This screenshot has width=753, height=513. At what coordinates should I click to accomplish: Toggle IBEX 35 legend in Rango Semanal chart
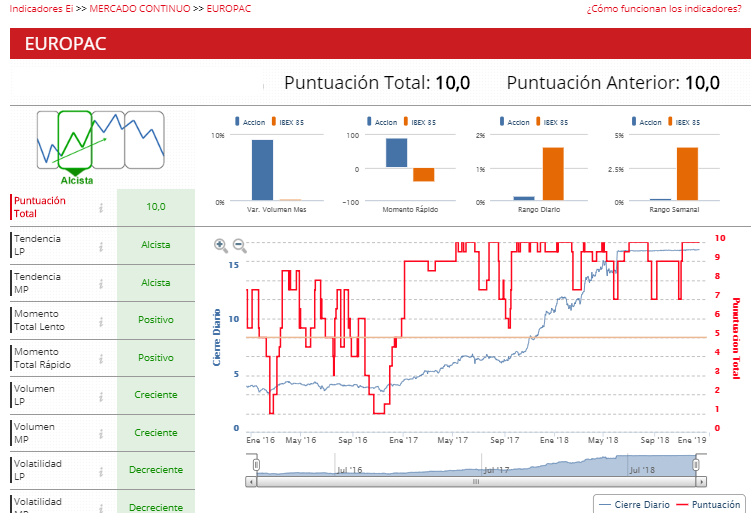click(684, 122)
